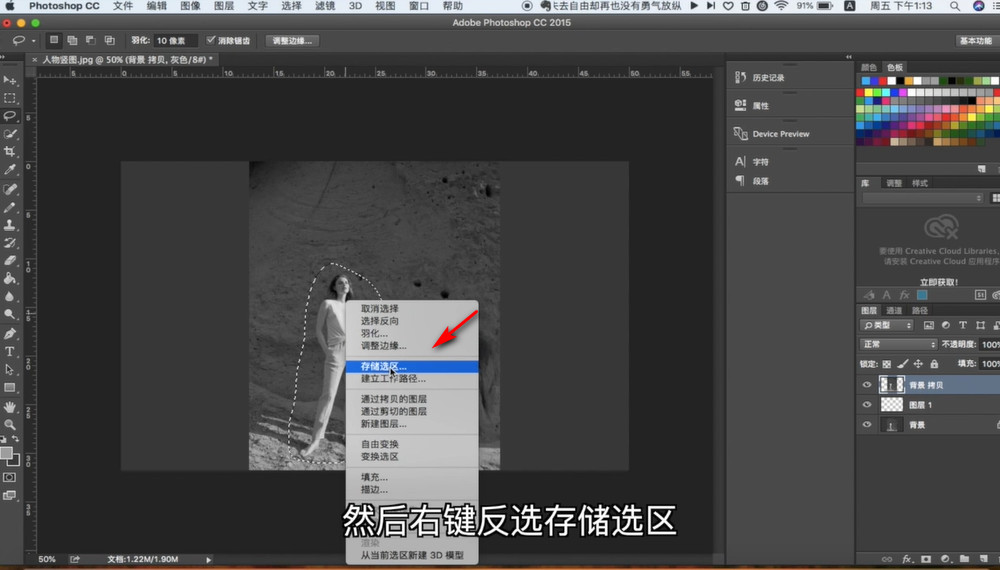Open the 滤镜 menu in menu bar
The height and width of the screenshot is (570, 1000).
pos(325,6)
